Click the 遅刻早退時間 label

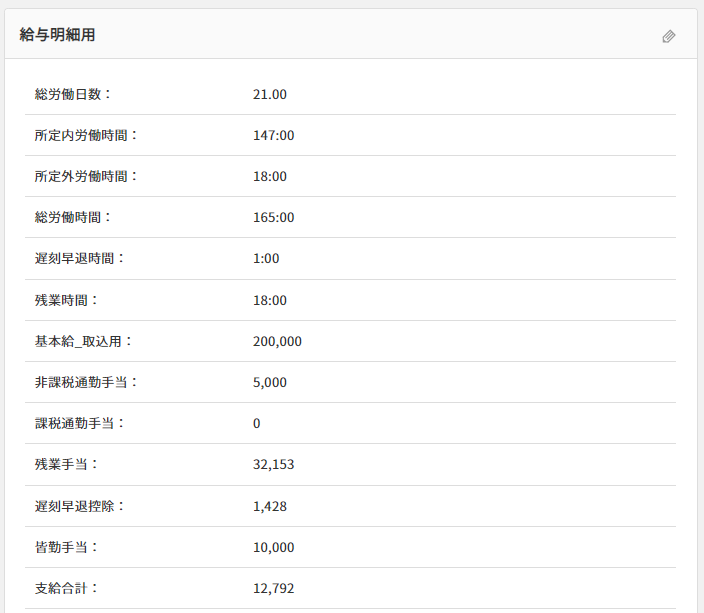point(80,258)
